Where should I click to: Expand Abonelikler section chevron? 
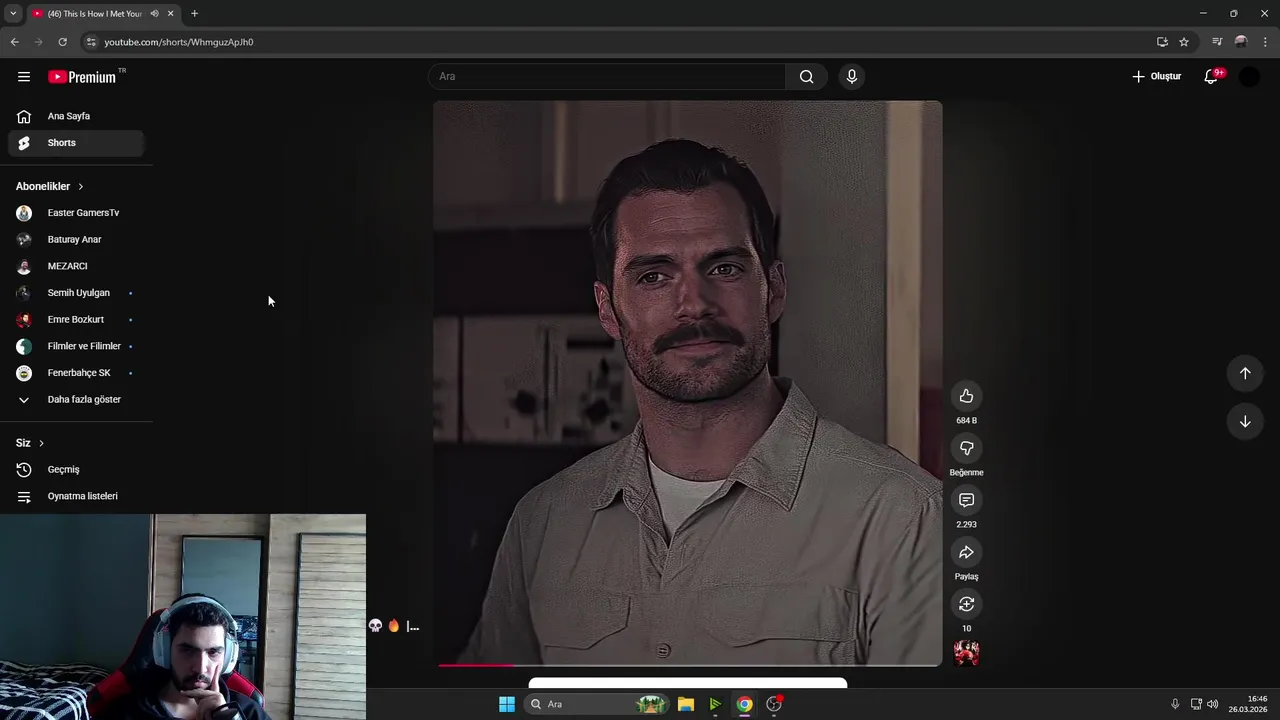pos(81,187)
